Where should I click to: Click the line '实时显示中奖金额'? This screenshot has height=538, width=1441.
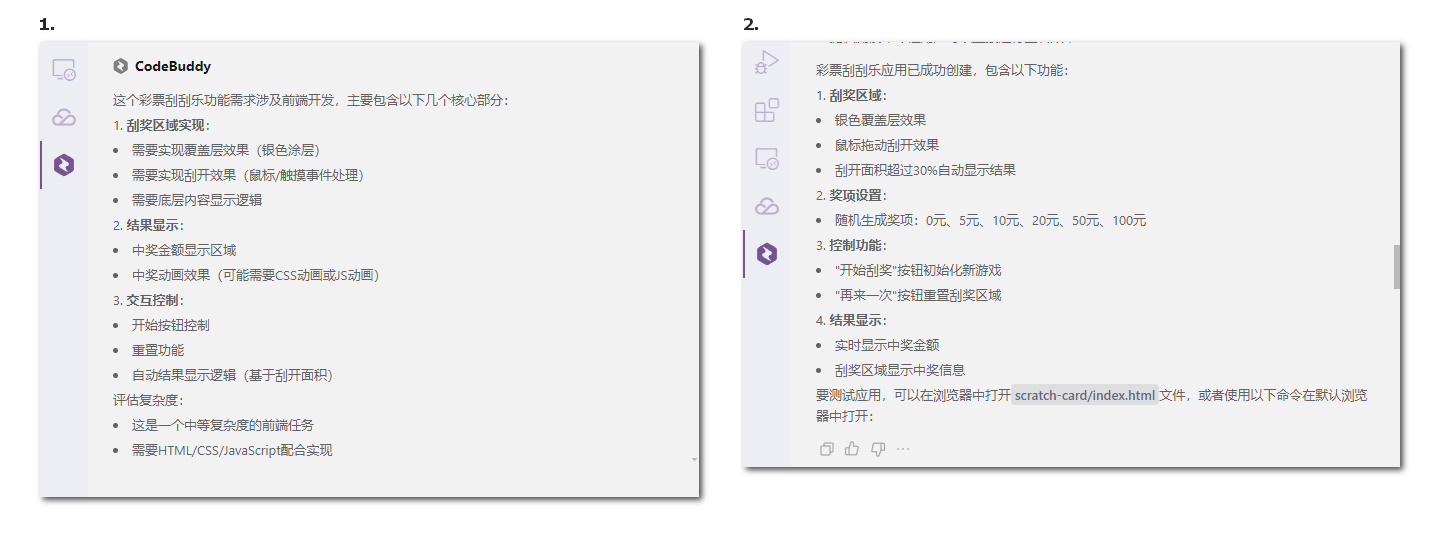pos(887,345)
